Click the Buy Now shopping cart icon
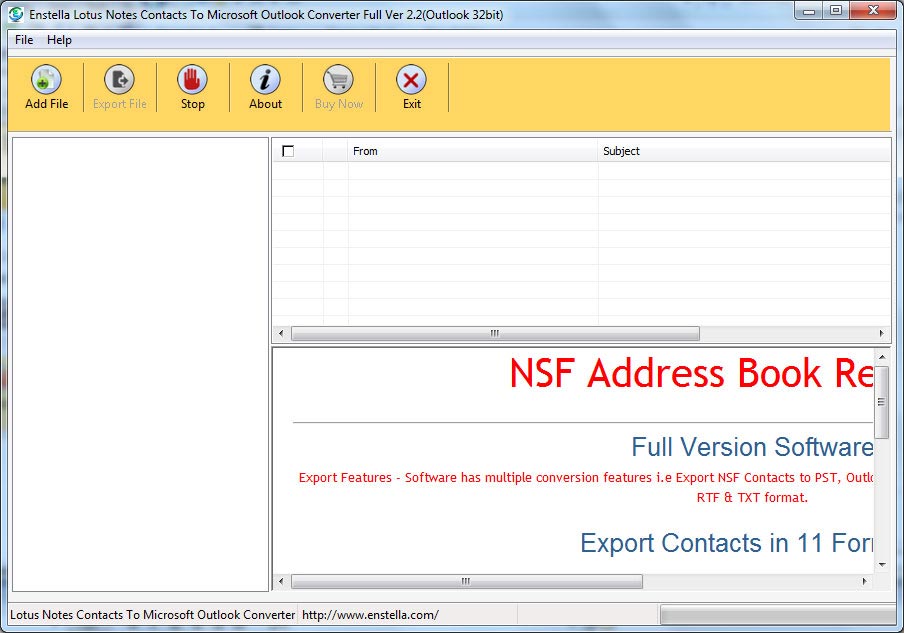This screenshot has height=633, width=904. 338,81
